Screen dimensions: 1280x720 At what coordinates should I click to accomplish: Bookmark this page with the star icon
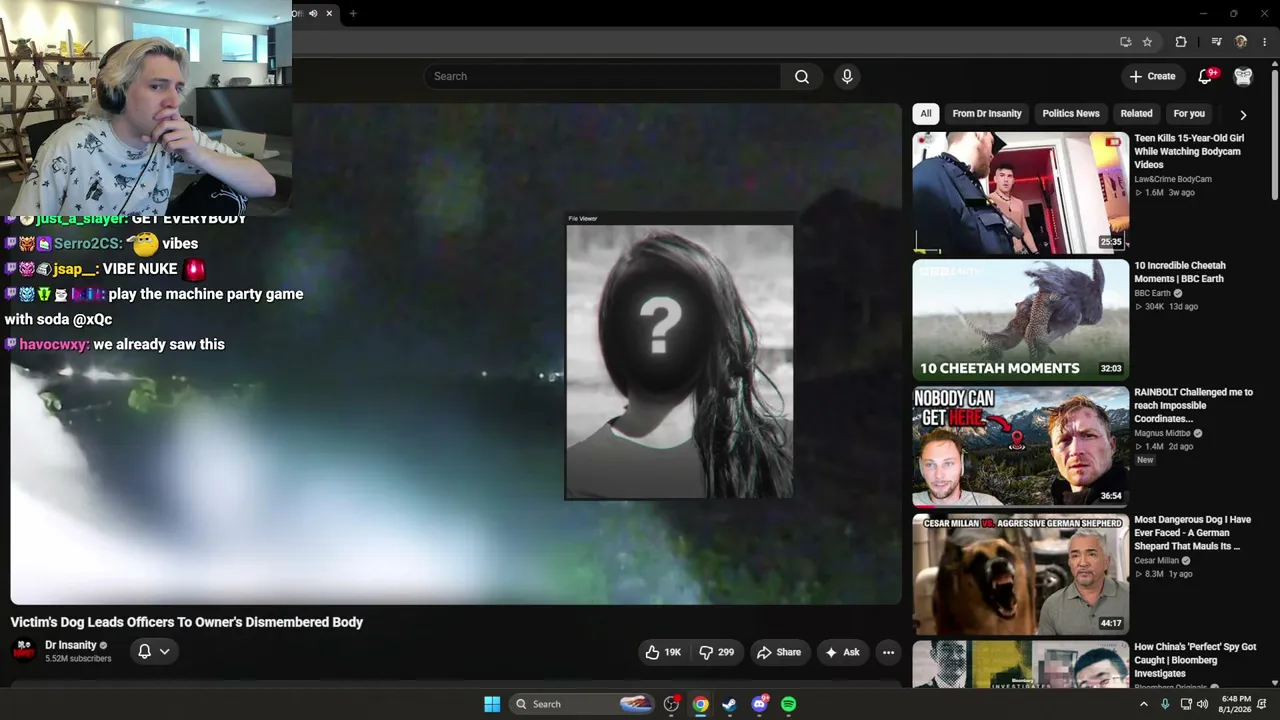1147,42
